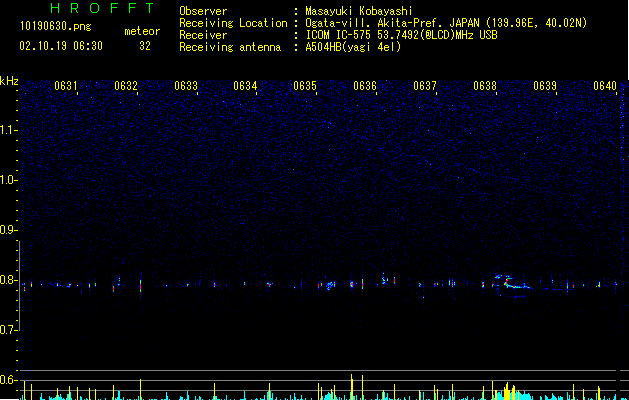This screenshot has width=629, height=400.
Task: Click the 0634 time marker
Action: [245, 86]
